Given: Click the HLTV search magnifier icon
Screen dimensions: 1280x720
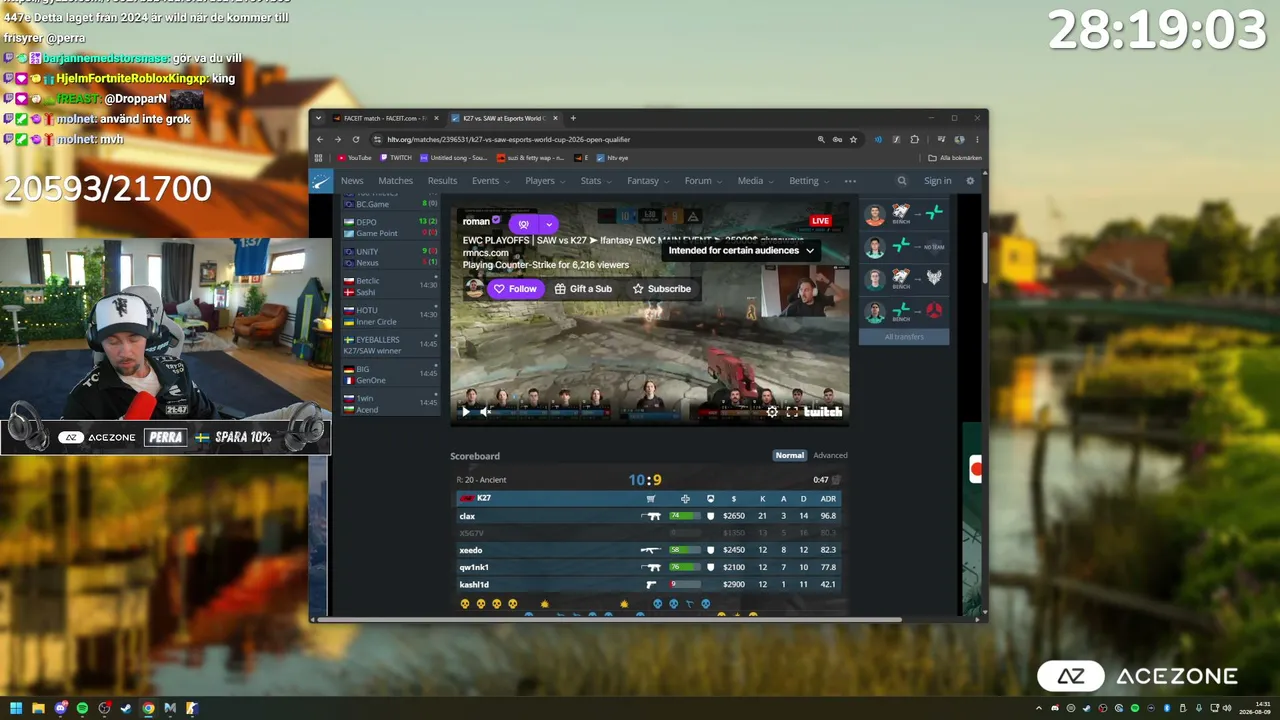Looking at the screenshot, I should (x=902, y=181).
